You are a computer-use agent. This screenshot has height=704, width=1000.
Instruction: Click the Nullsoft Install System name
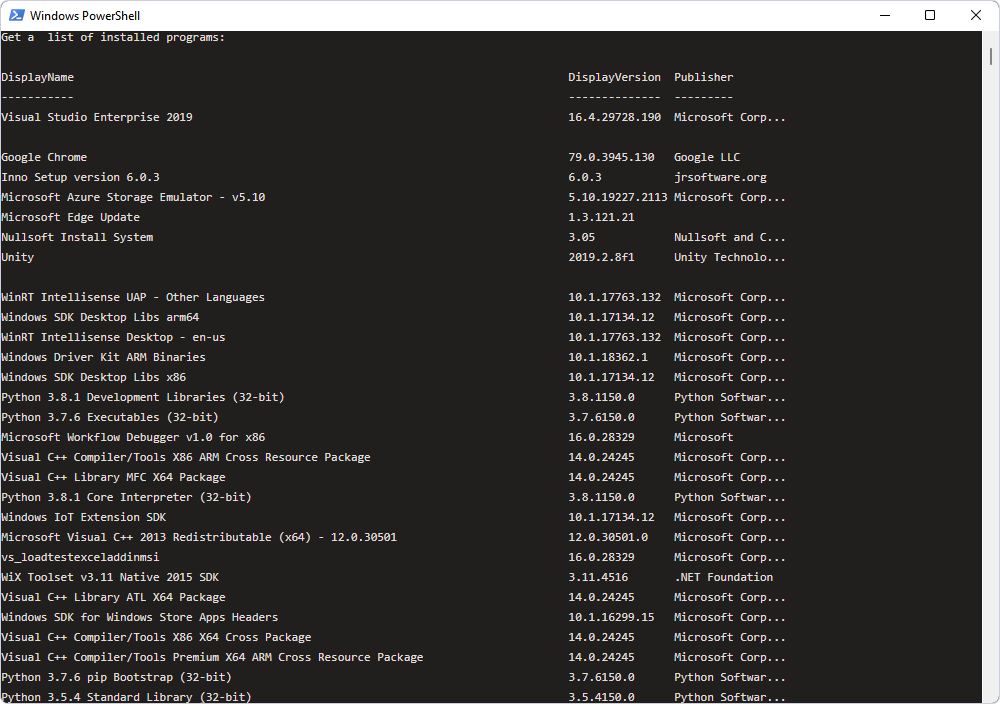[77, 237]
